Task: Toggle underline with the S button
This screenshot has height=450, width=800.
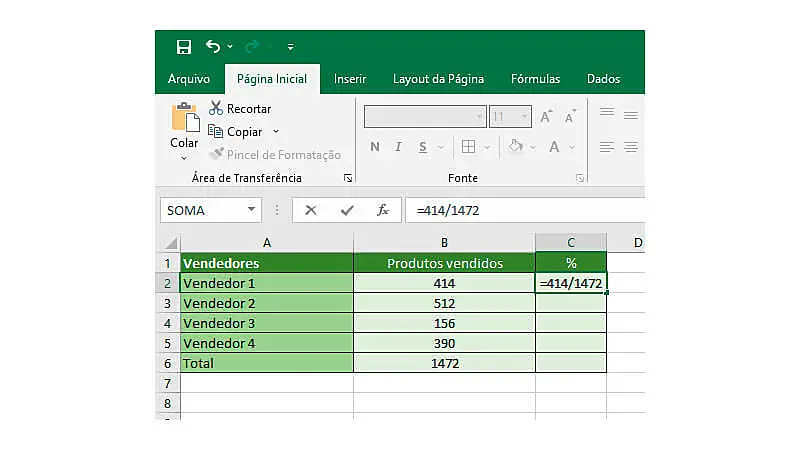Action: [x=422, y=147]
